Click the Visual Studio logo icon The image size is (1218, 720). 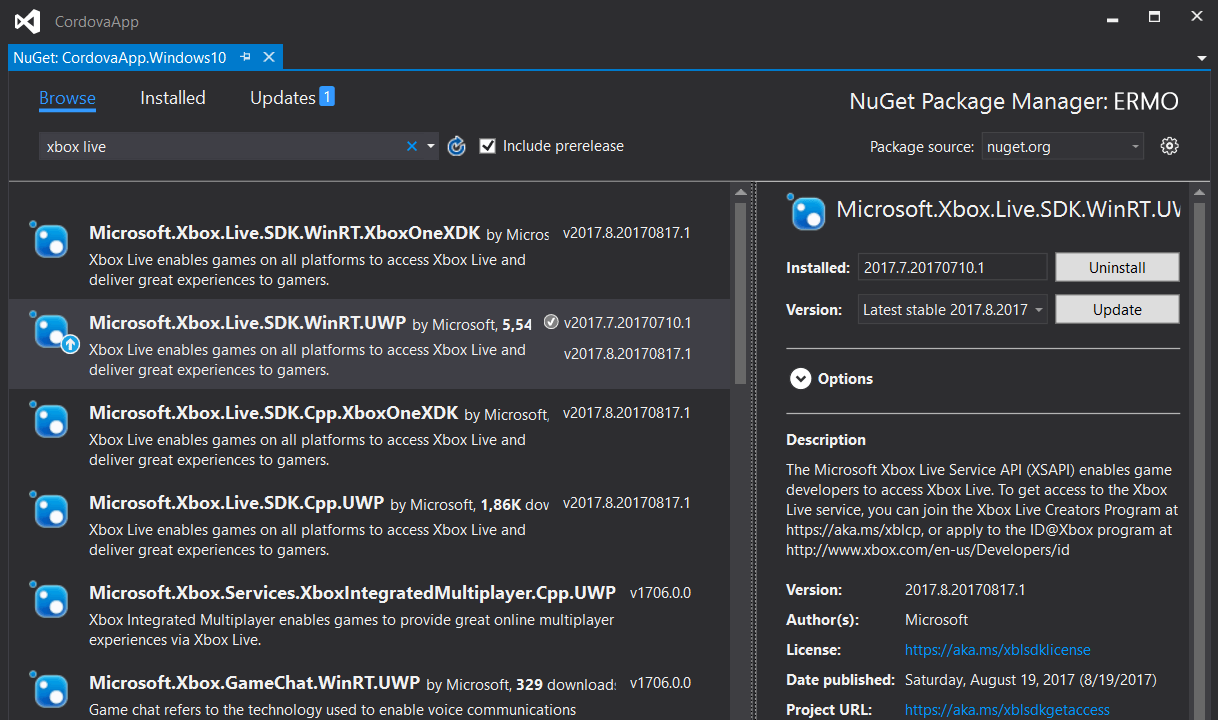(27, 21)
